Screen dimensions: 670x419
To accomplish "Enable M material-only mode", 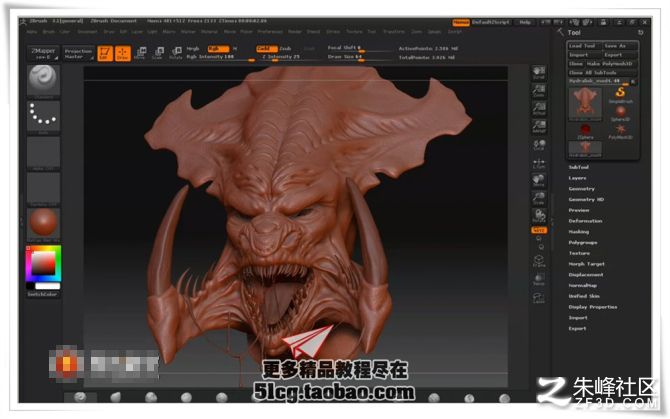I will coord(235,49).
